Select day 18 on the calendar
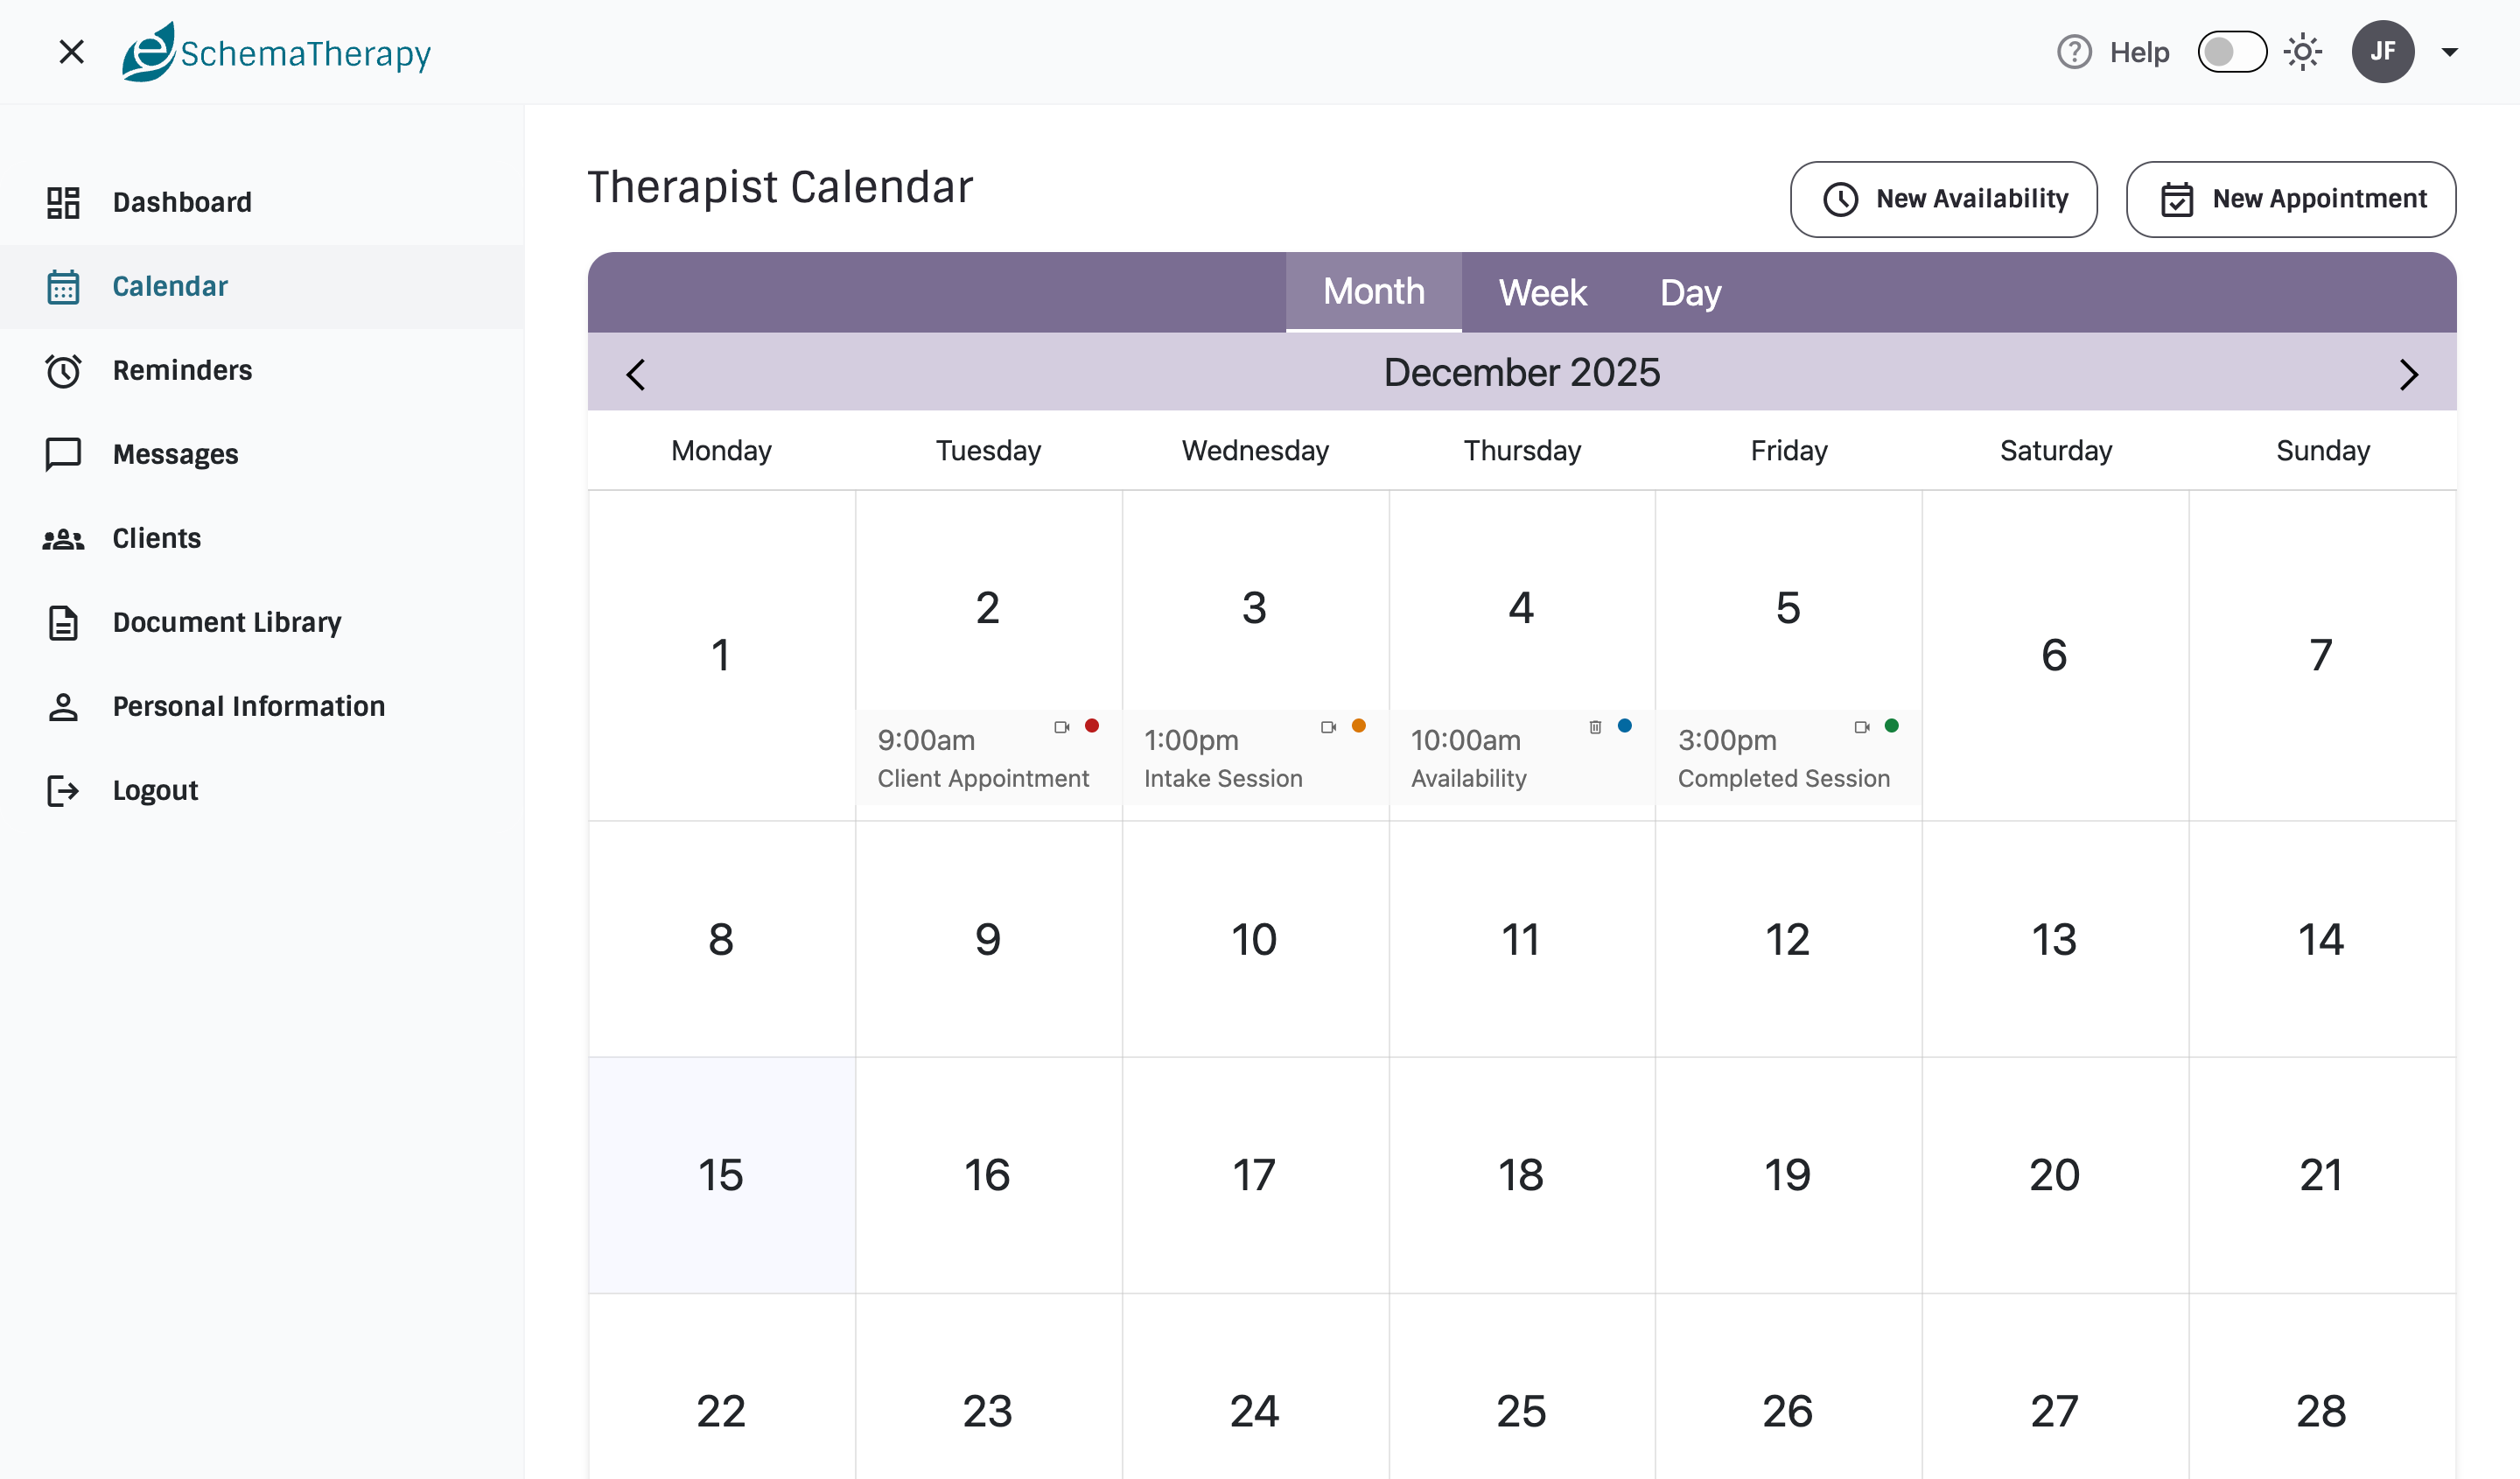The height and width of the screenshot is (1479, 2520). [1522, 1175]
